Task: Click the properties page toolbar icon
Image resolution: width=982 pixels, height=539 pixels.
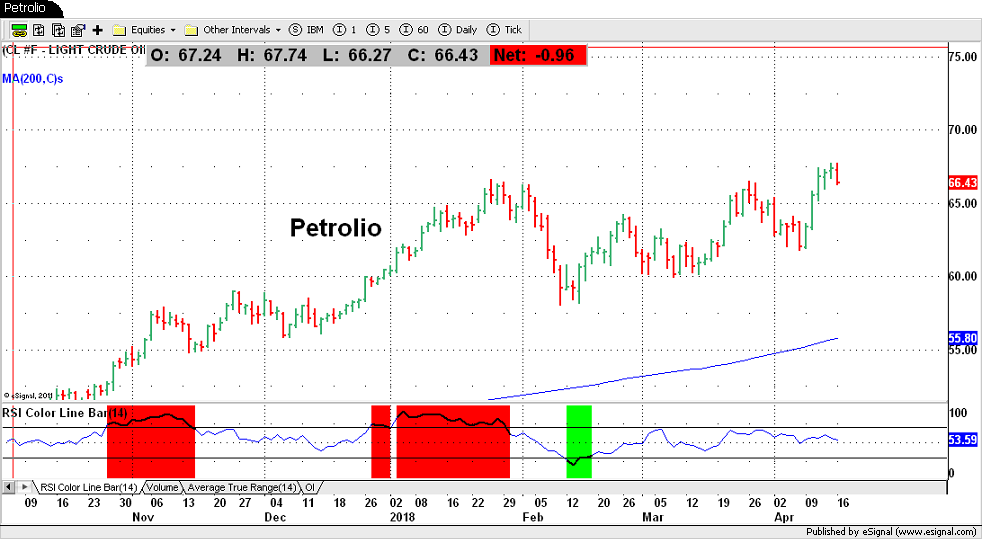Action: click(78, 29)
